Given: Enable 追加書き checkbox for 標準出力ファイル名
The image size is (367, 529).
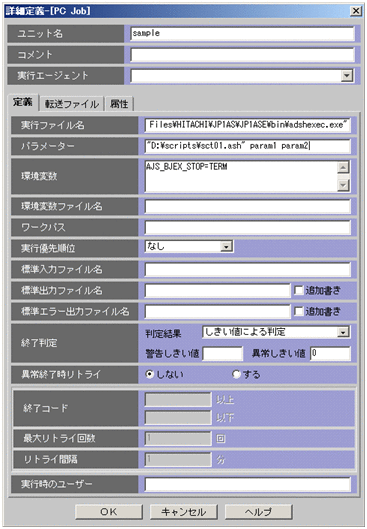Looking at the screenshot, I should click(299, 290).
